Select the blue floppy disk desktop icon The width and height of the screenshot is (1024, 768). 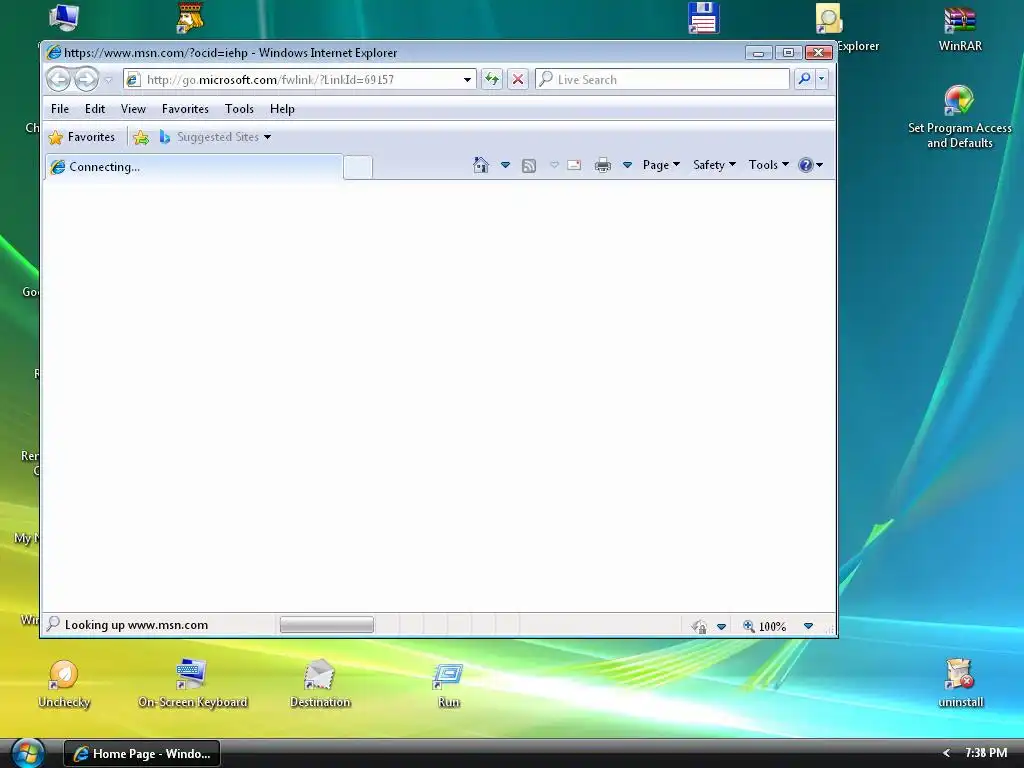[x=703, y=18]
